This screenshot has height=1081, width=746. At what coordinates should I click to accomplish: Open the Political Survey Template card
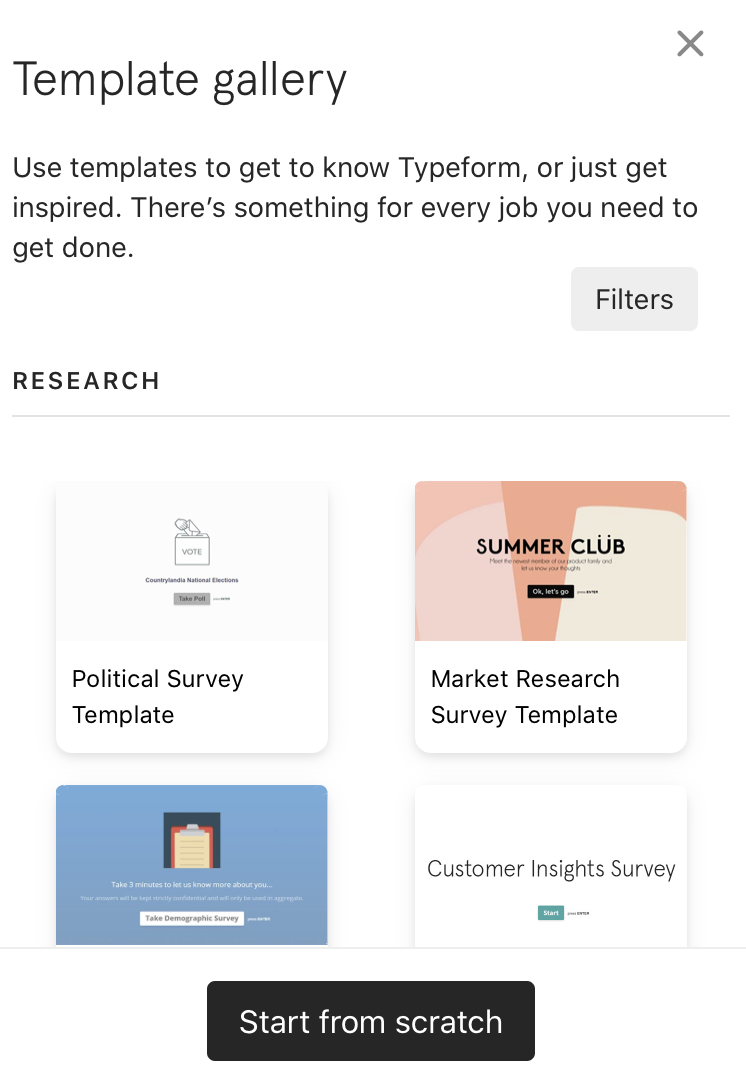coord(192,617)
